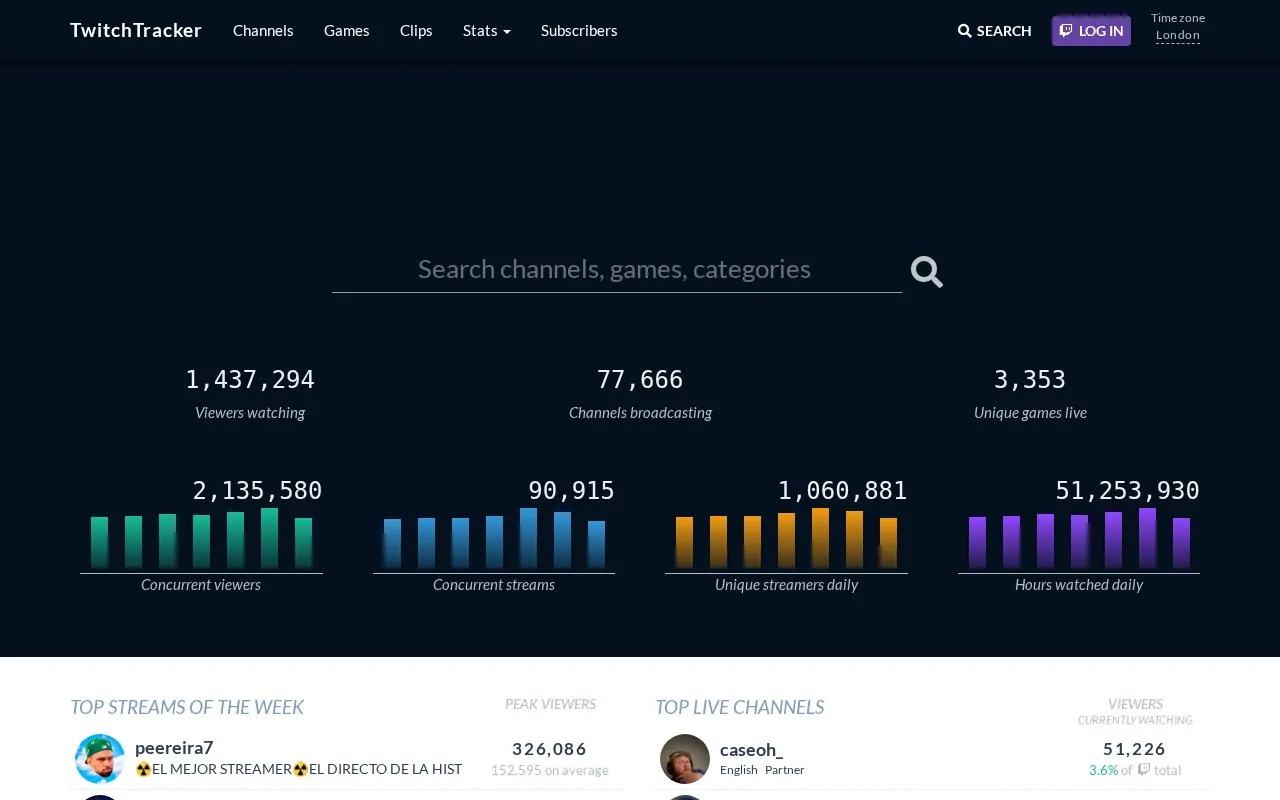This screenshot has height=800, width=1280.
Task: Click the 51,253,930 hours watched number
Action: [x=1127, y=491]
